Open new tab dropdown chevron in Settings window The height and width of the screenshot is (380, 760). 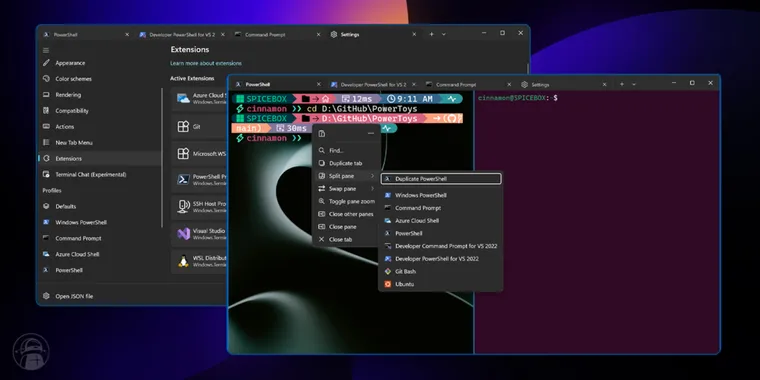[x=443, y=34]
